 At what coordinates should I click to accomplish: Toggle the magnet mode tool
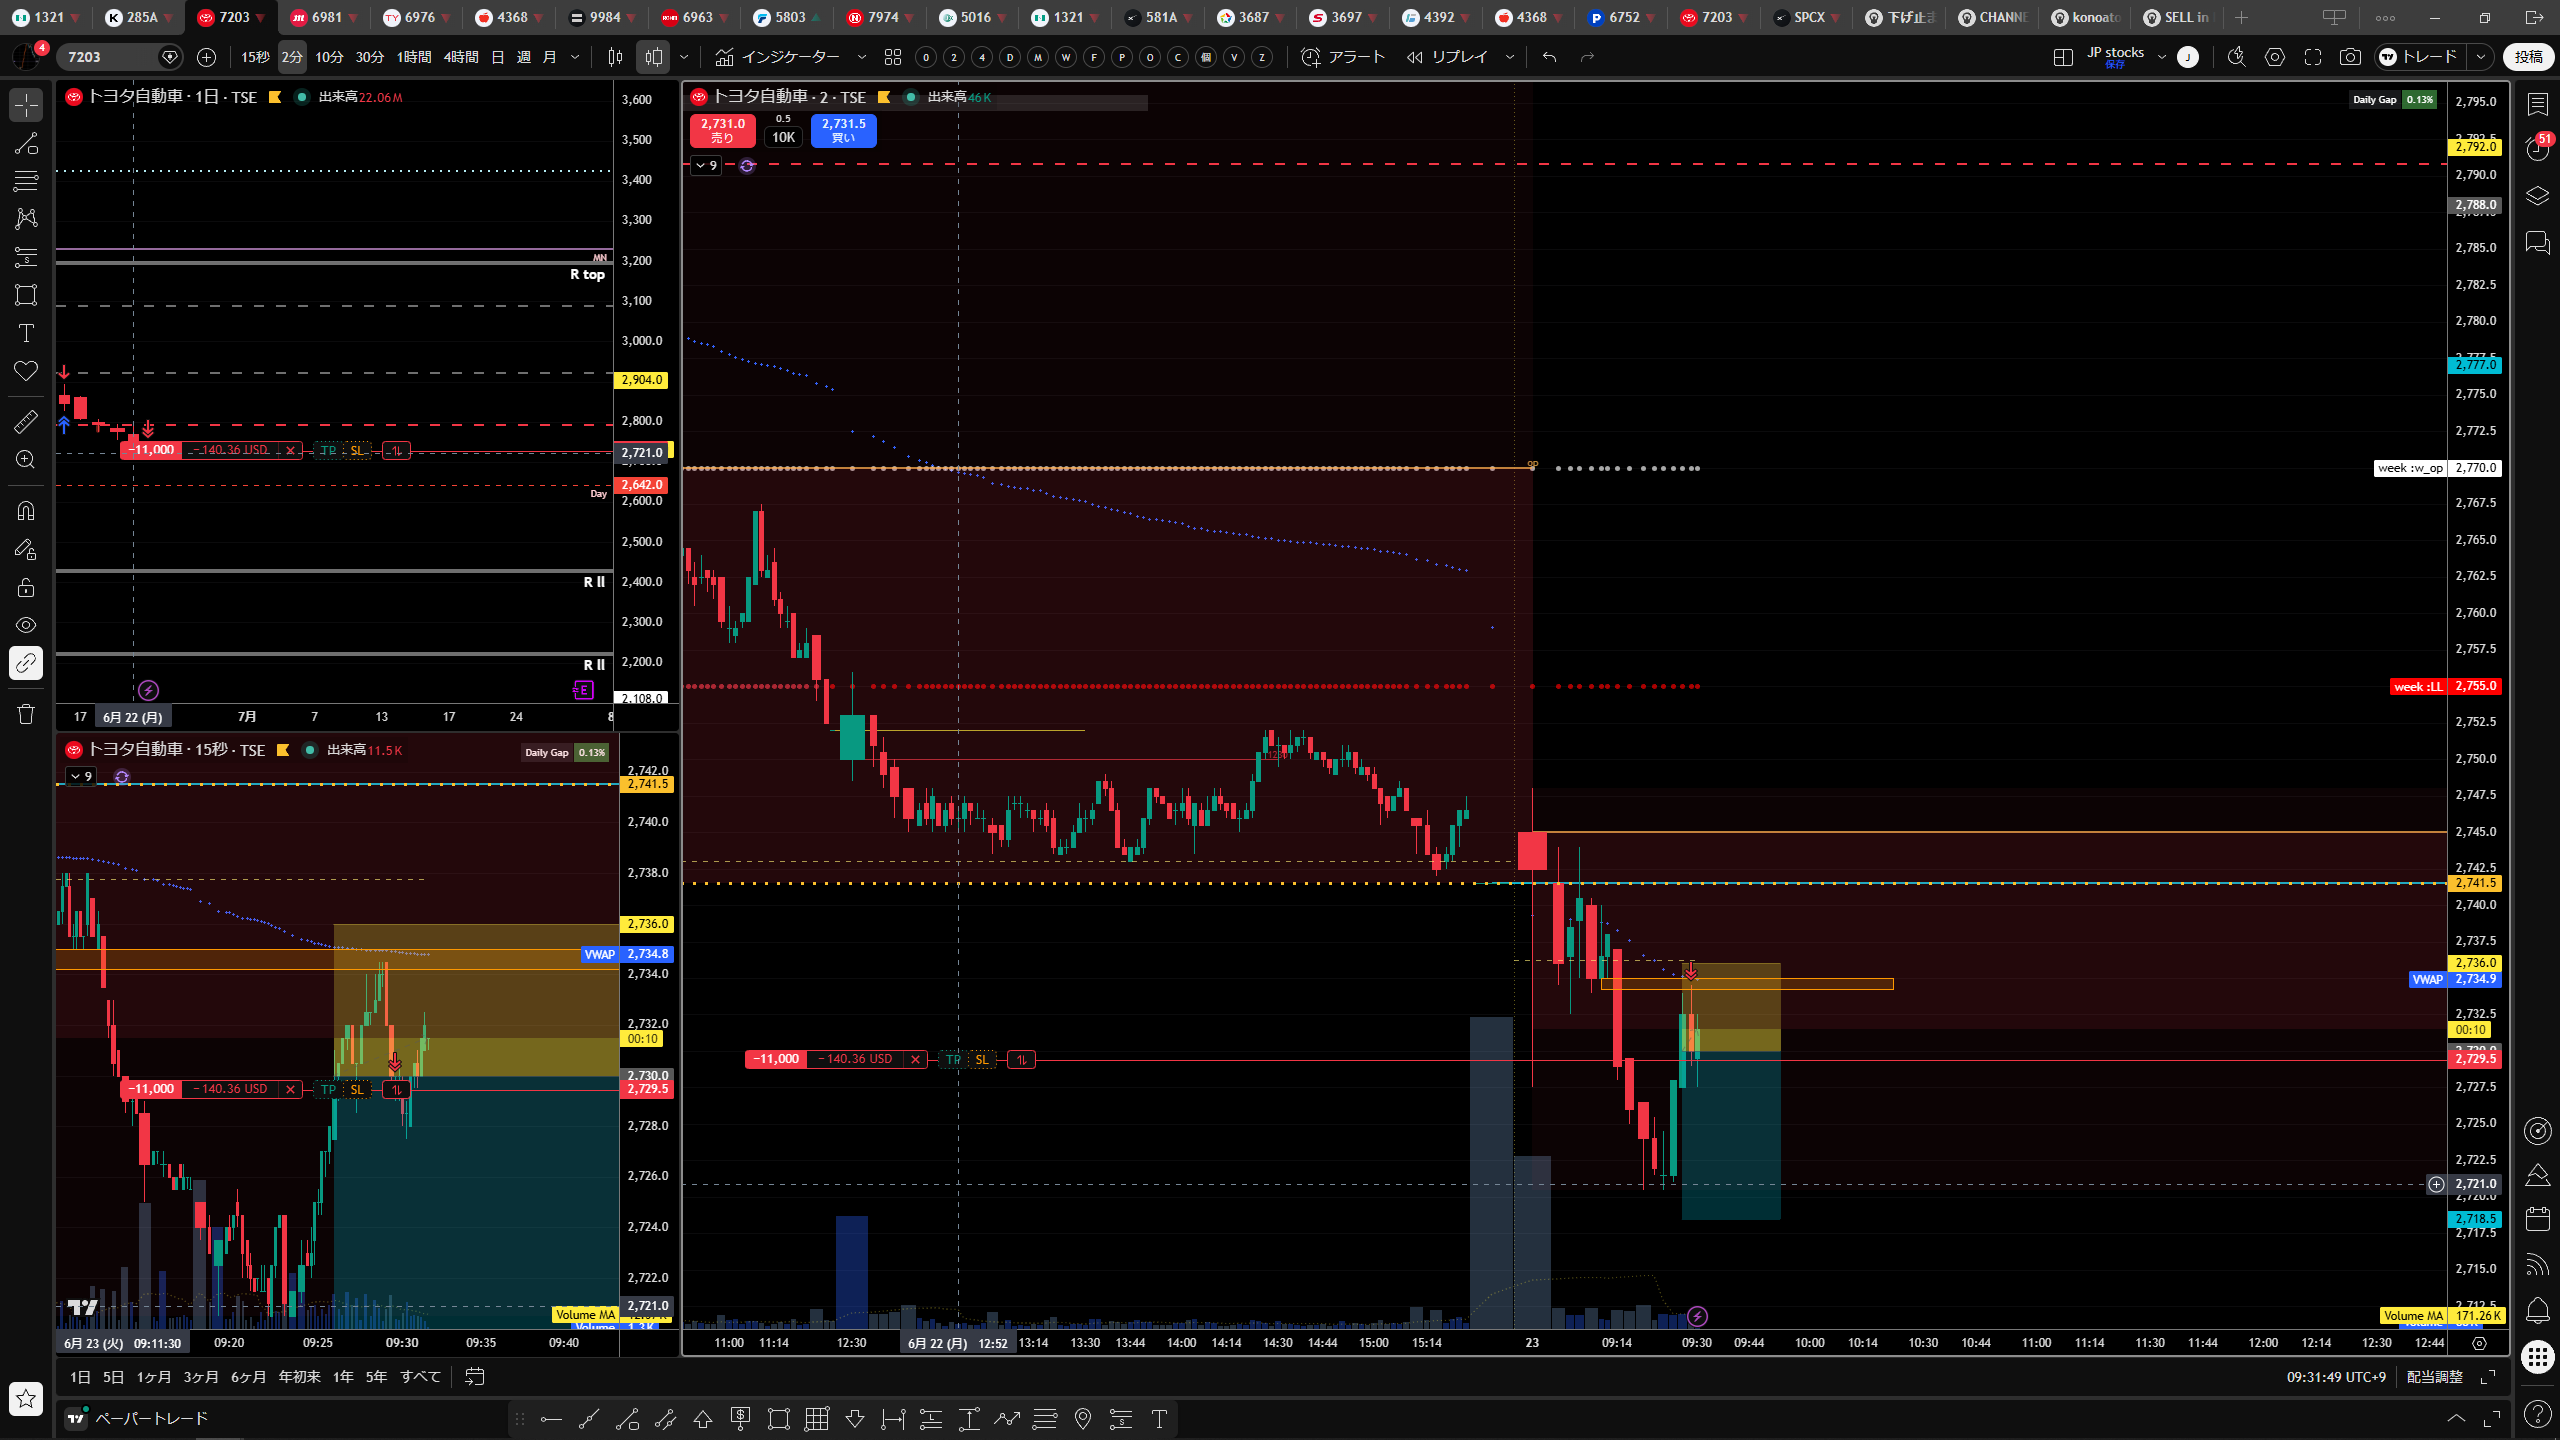click(26, 511)
